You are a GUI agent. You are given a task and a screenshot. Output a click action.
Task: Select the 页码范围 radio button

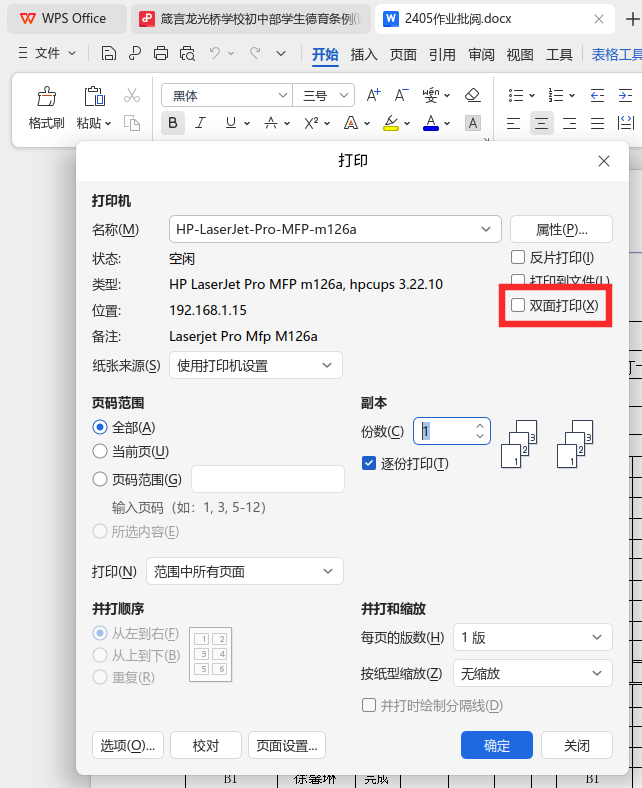100,479
